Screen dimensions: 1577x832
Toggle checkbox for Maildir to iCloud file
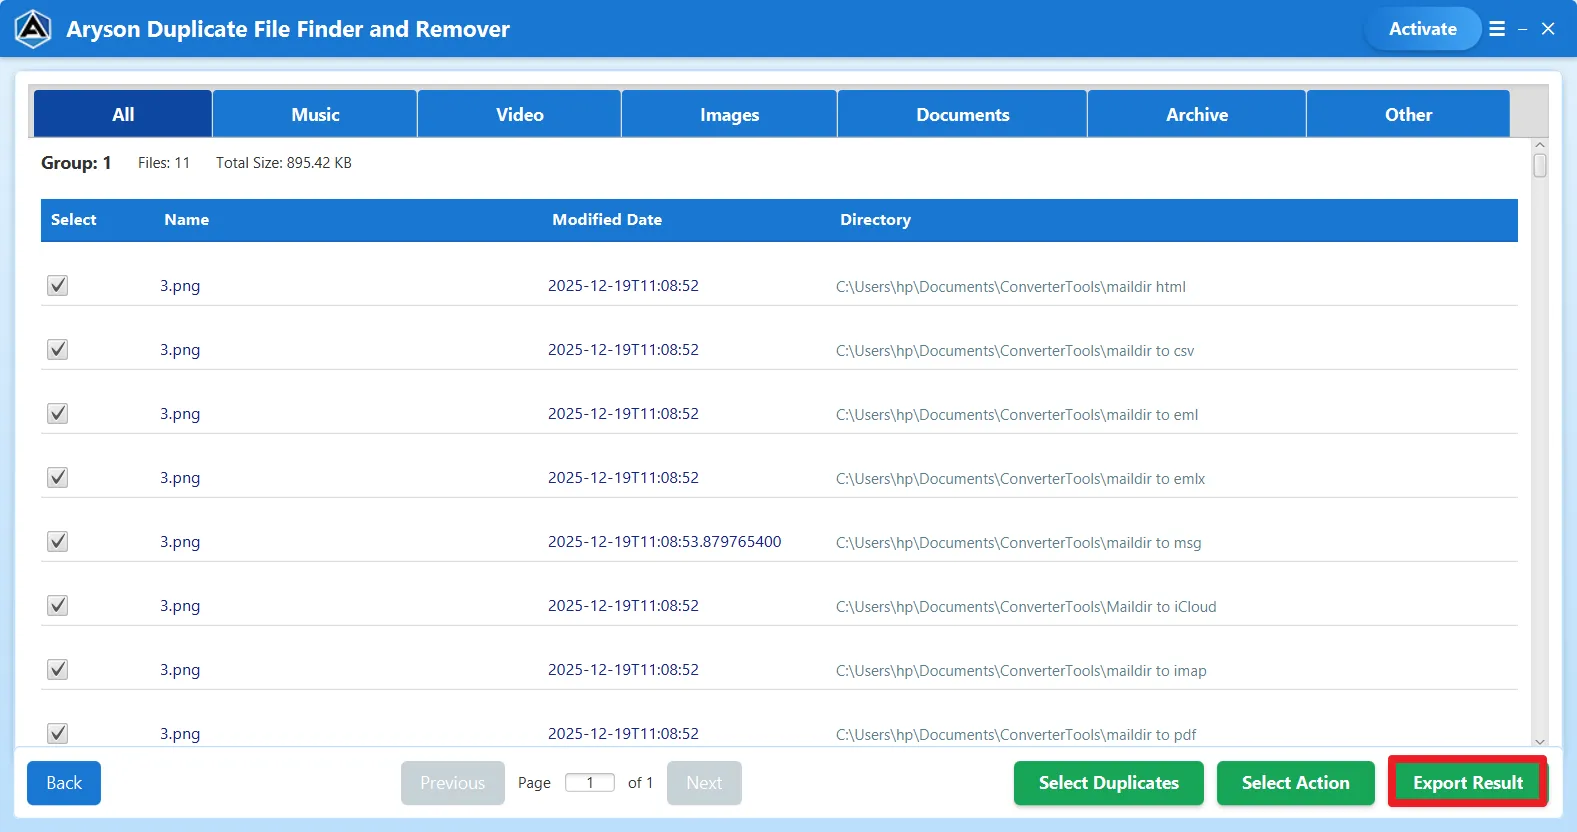(x=58, y=606)
